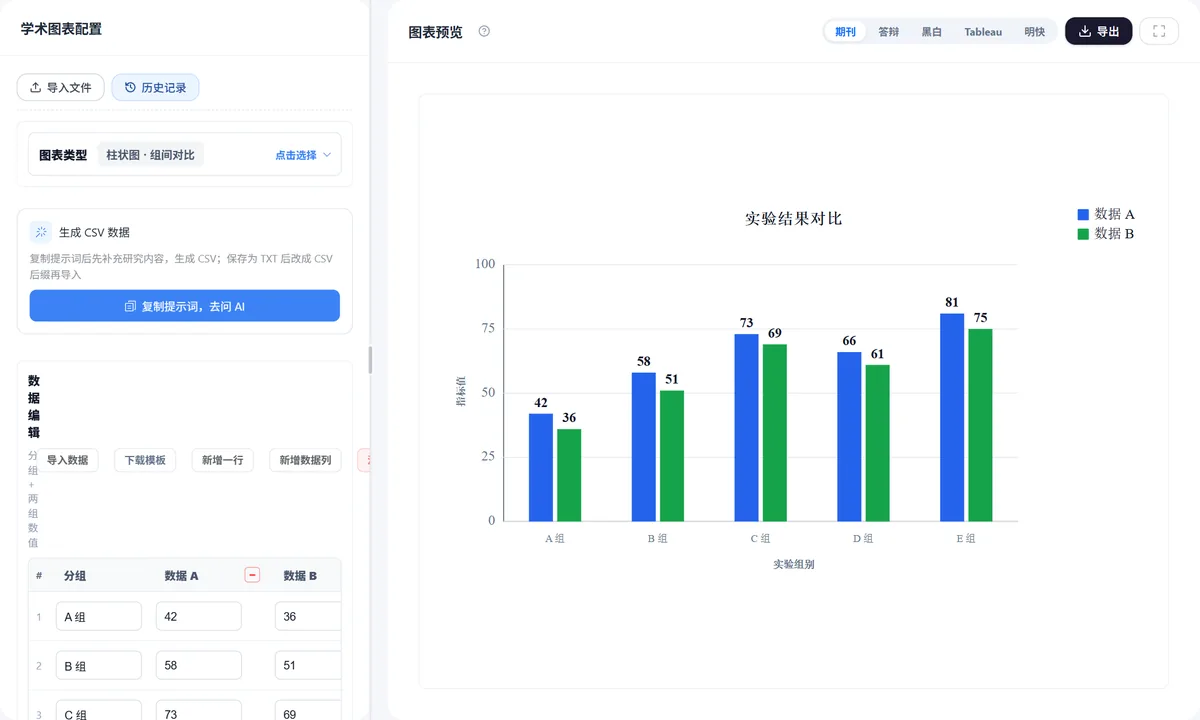The image size is (1200, 720).
Task: Edit the A 组 group name field
Action: tap(99, 617)
